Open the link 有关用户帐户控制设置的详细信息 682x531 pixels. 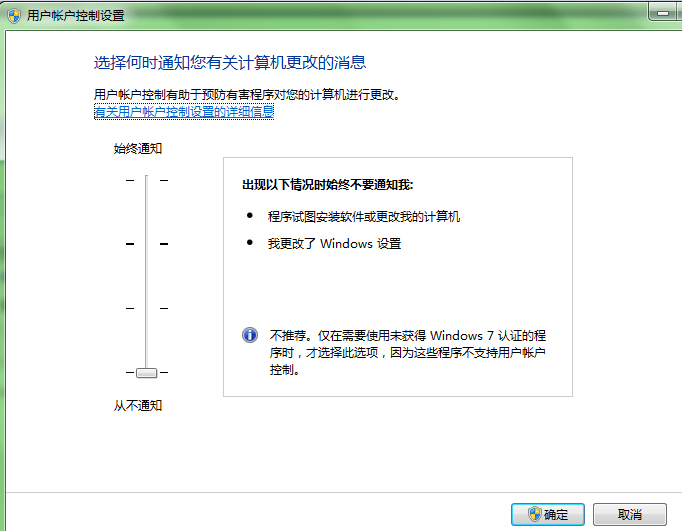[184, 112]
